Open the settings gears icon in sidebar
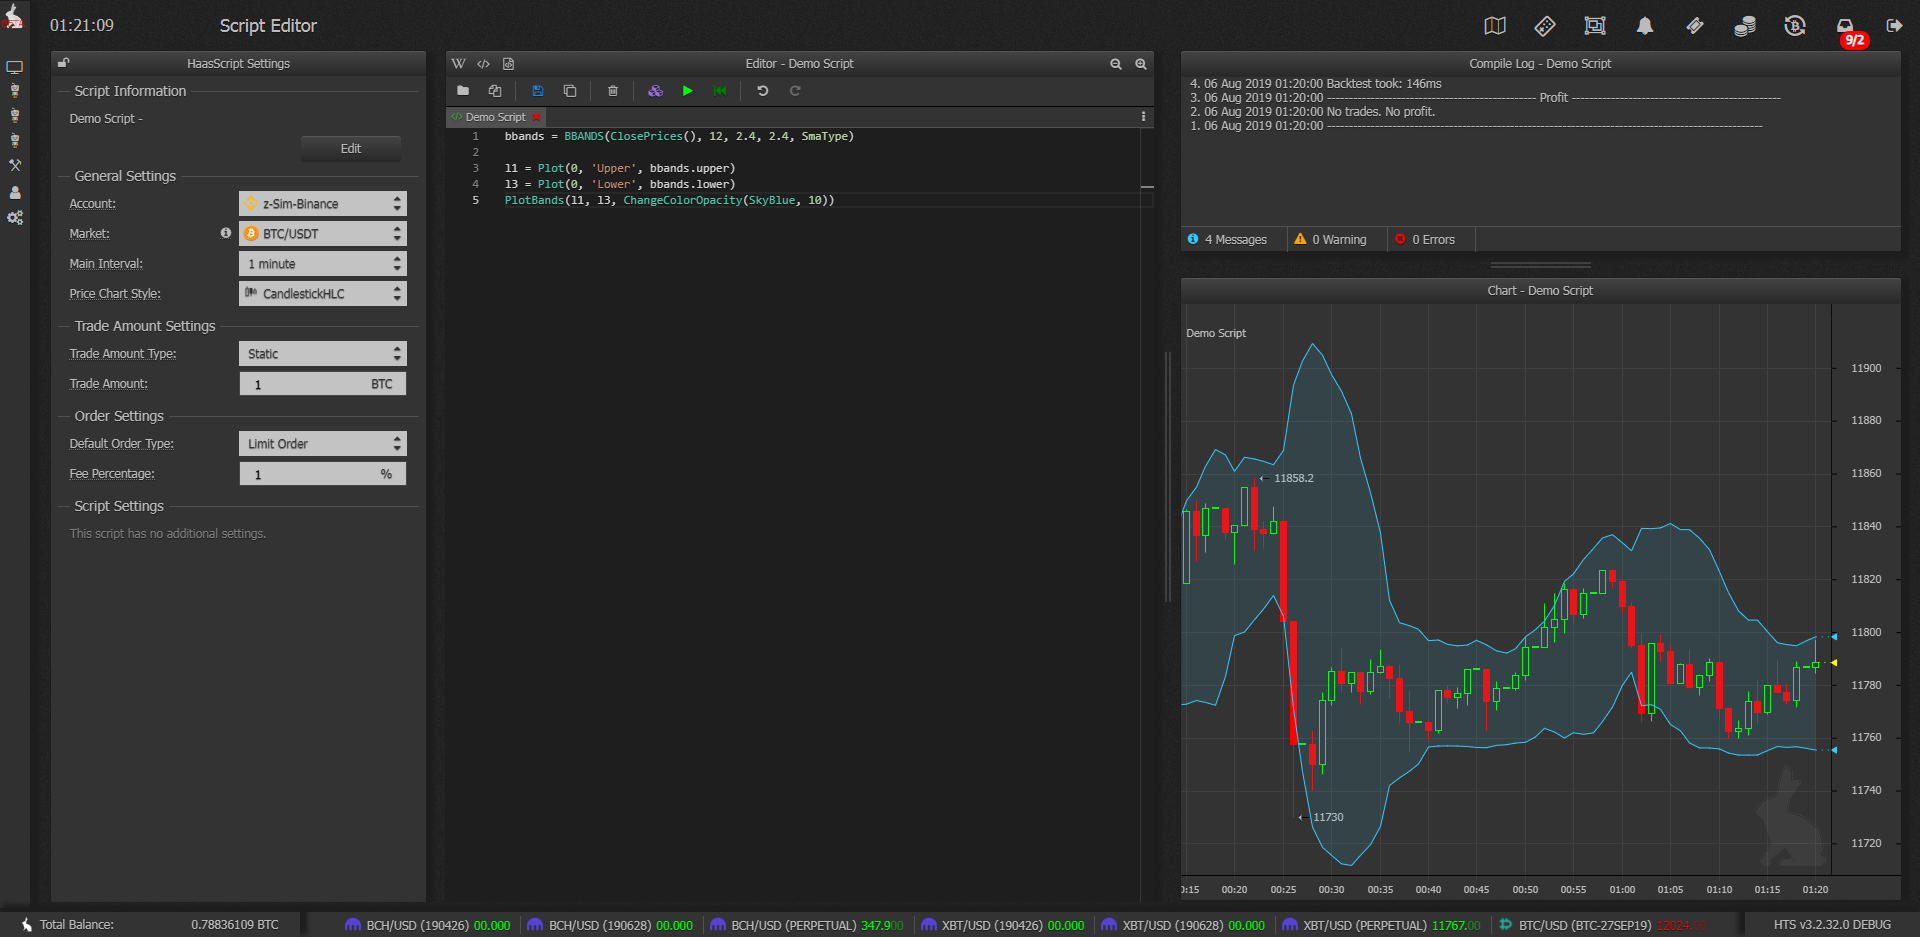The height and width of the screenshot is (937, 1920). 14,217
